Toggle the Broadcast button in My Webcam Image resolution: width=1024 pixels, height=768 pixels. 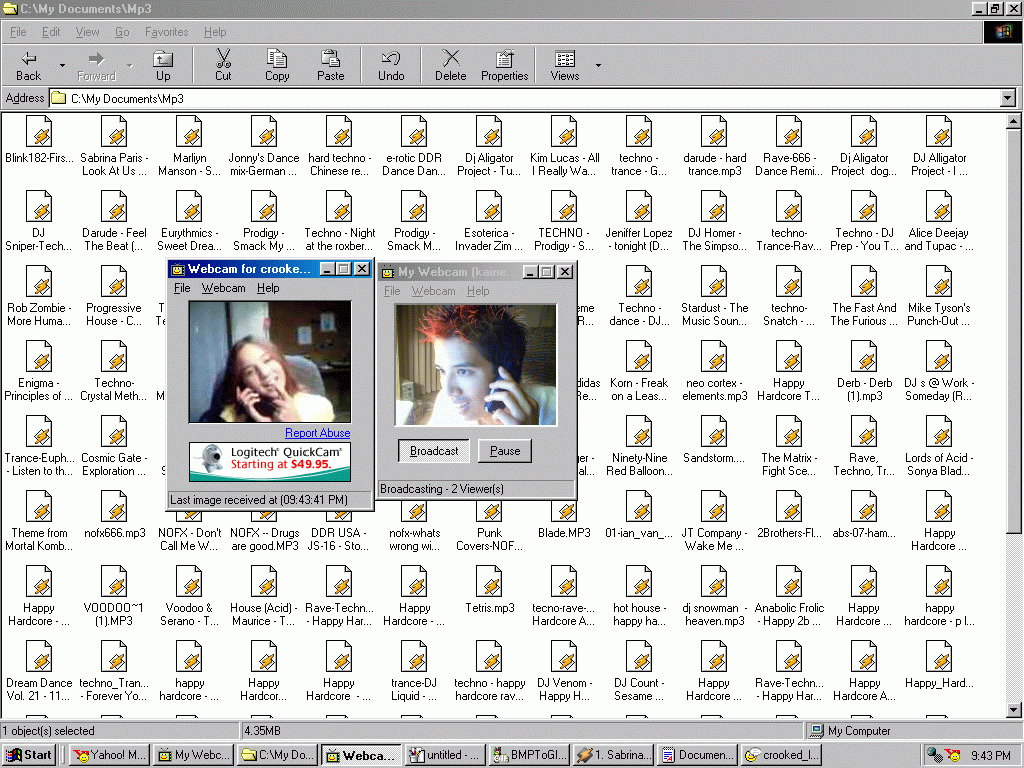434,451
